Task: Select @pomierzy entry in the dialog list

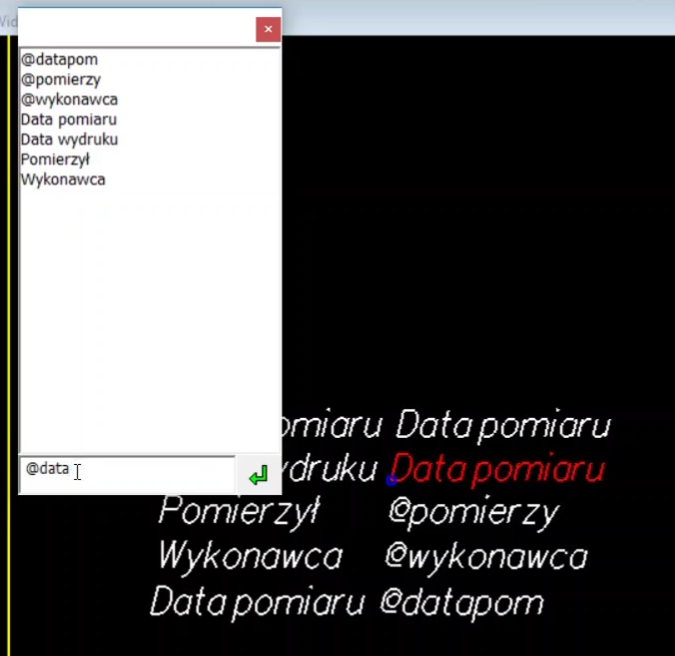Action: coord(60,80)
